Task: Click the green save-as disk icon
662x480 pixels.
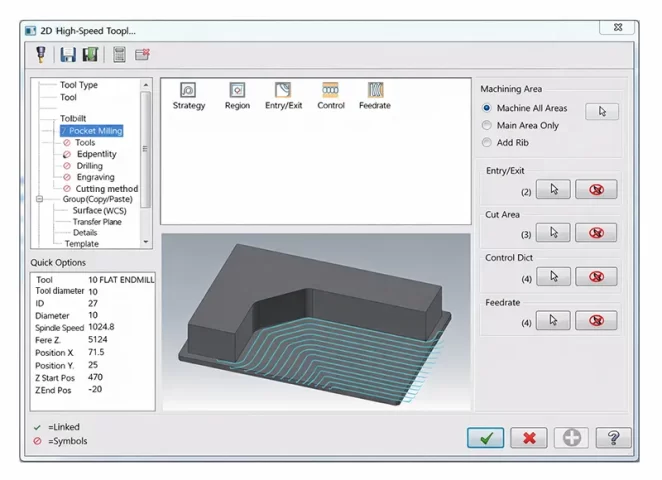Action: pos(90,54)
